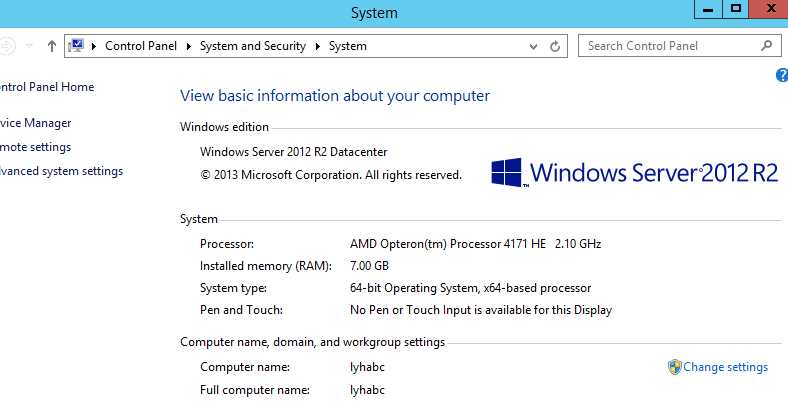Click the Up arrow navigation icon
Screen dimensions: 788x408
click(51, 46)
